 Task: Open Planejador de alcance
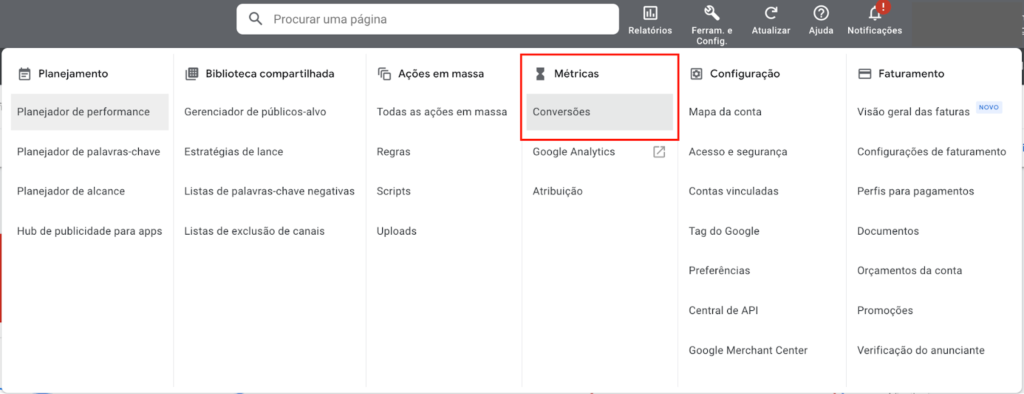(71, 191)
